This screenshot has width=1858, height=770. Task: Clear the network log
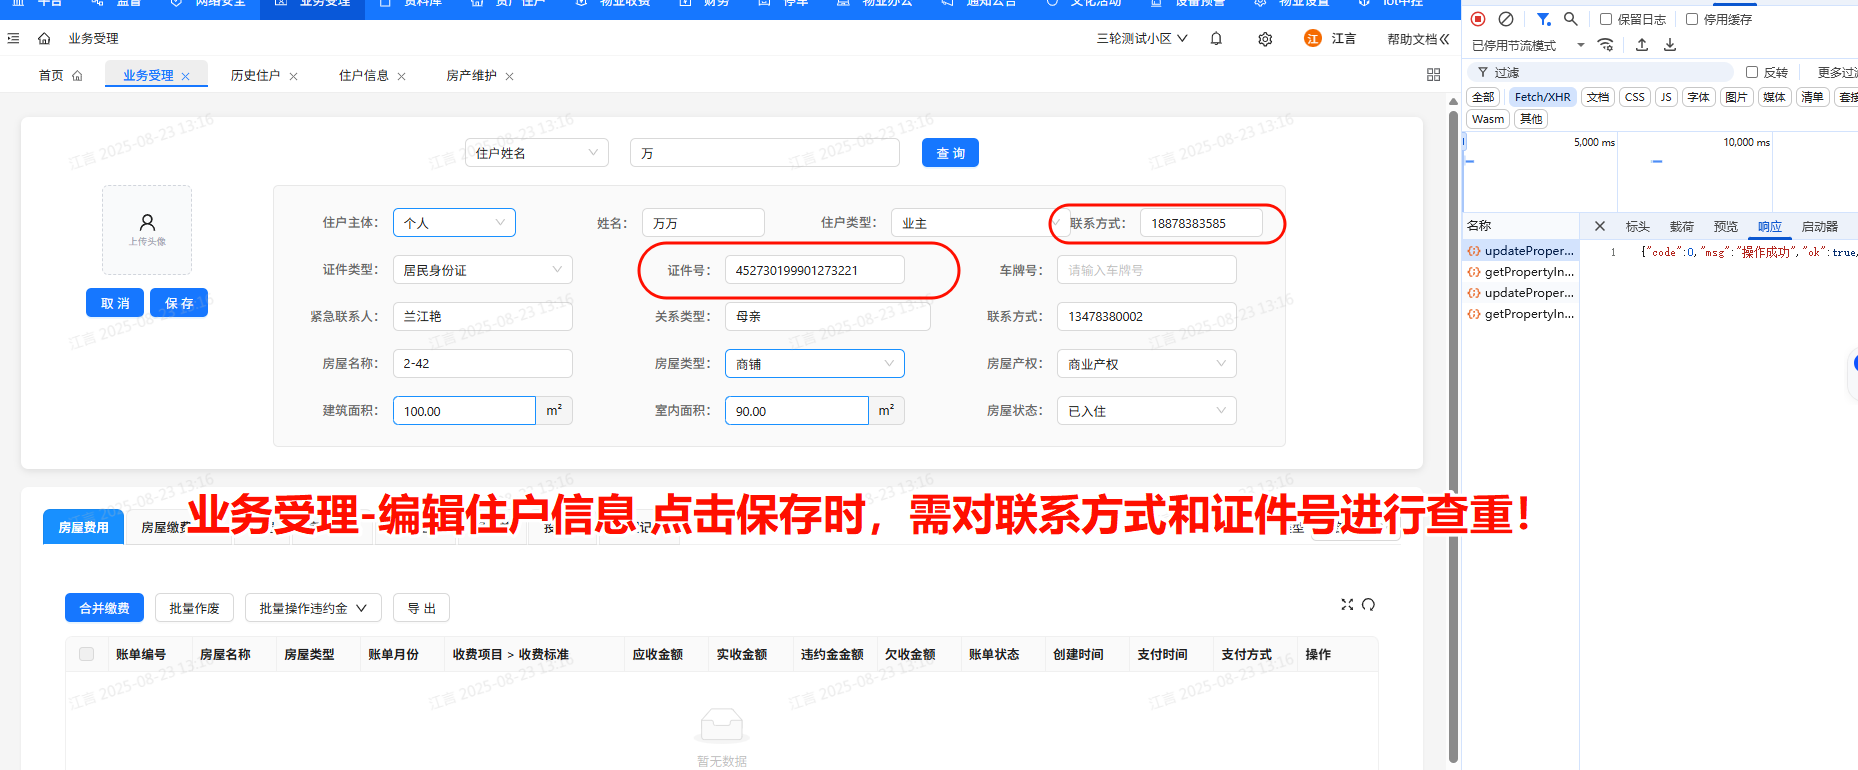click(1505, 19)
